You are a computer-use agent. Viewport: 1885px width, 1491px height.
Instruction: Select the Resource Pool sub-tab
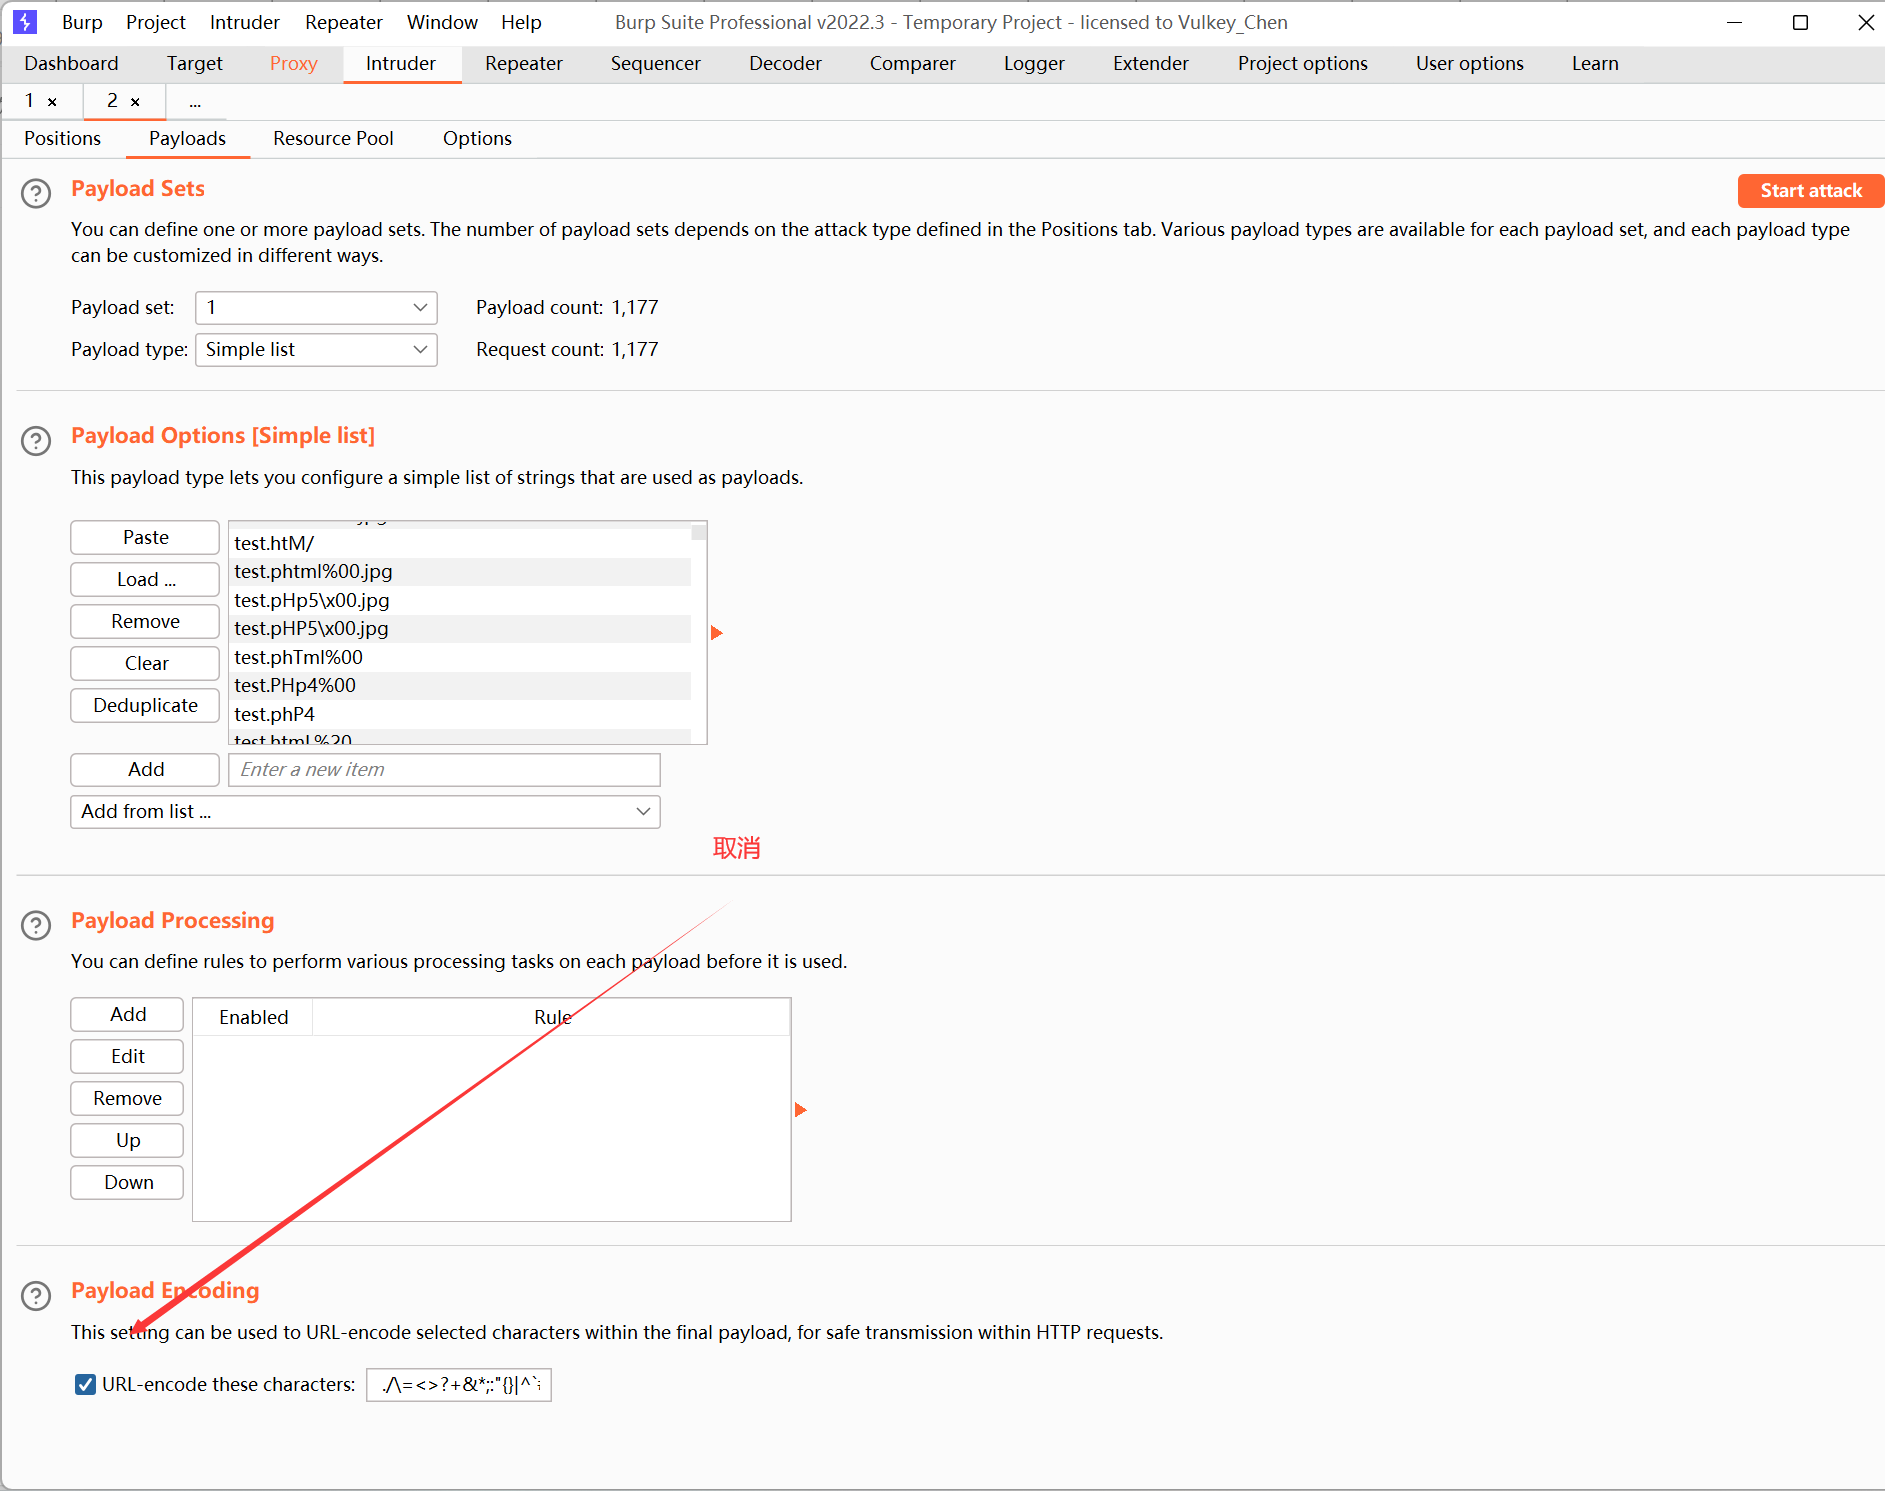[x=334, y=138]
